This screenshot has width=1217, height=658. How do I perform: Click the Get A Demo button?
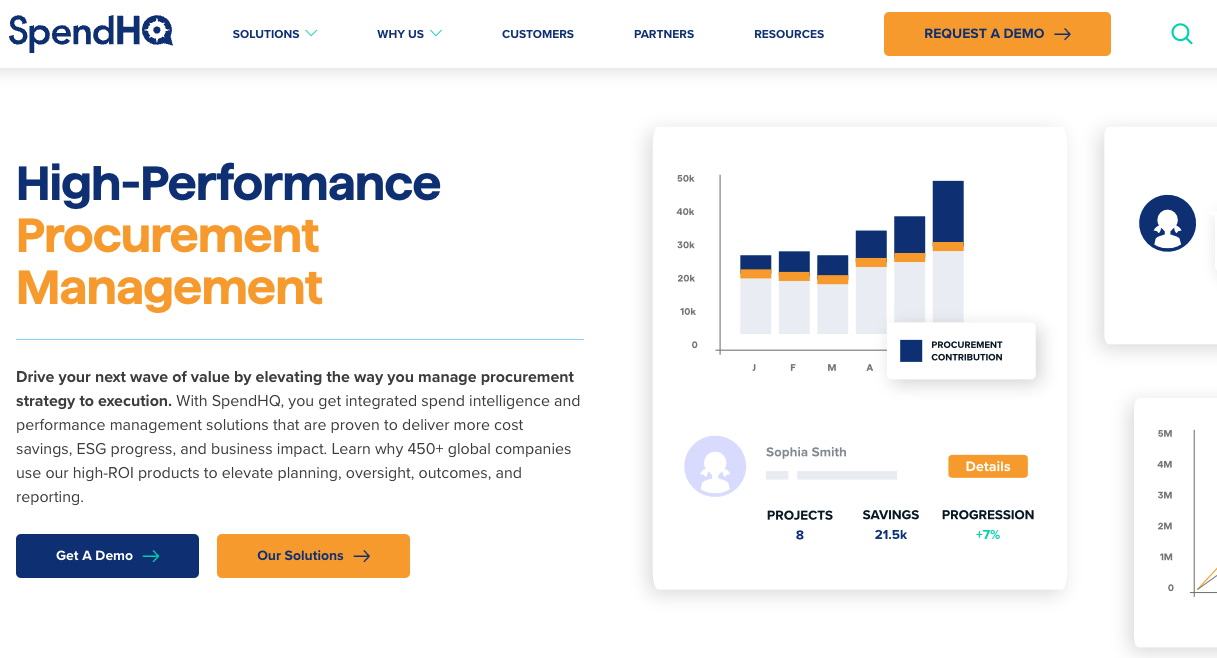[x=107, y=556]
